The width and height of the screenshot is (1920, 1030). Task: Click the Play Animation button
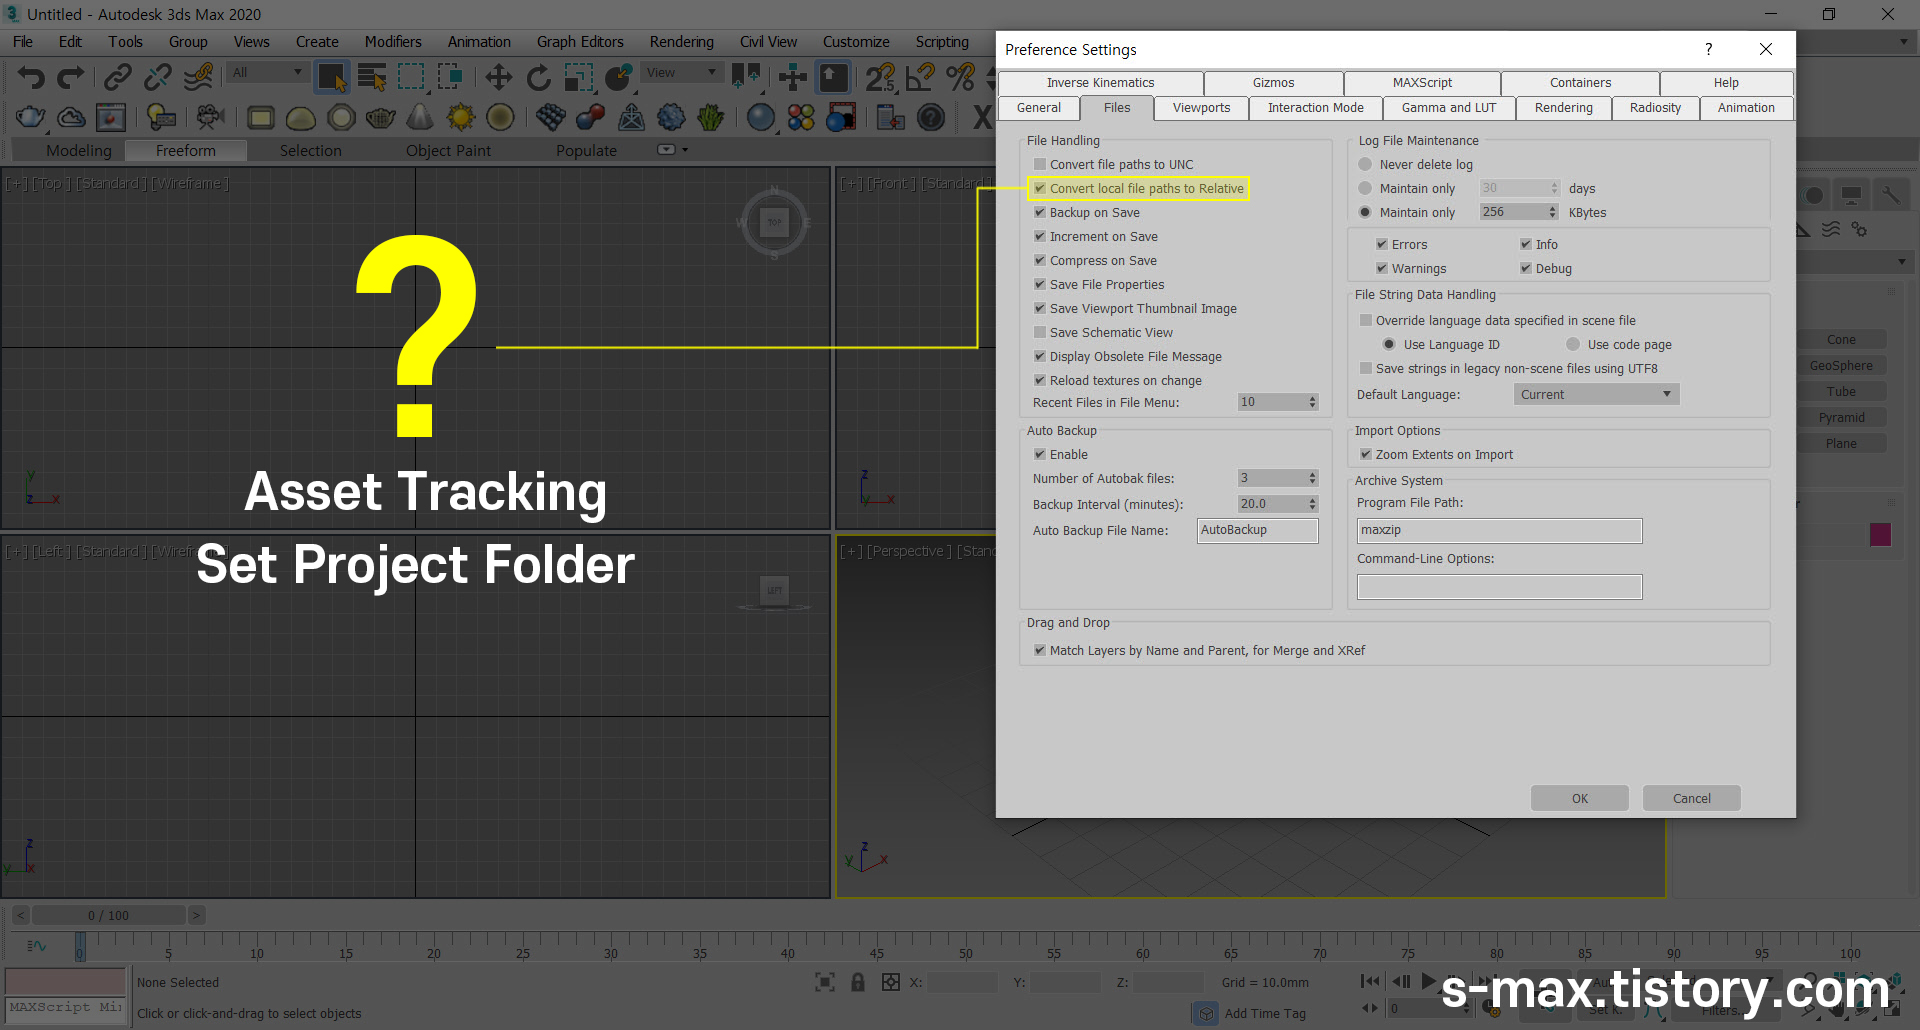1429,981
